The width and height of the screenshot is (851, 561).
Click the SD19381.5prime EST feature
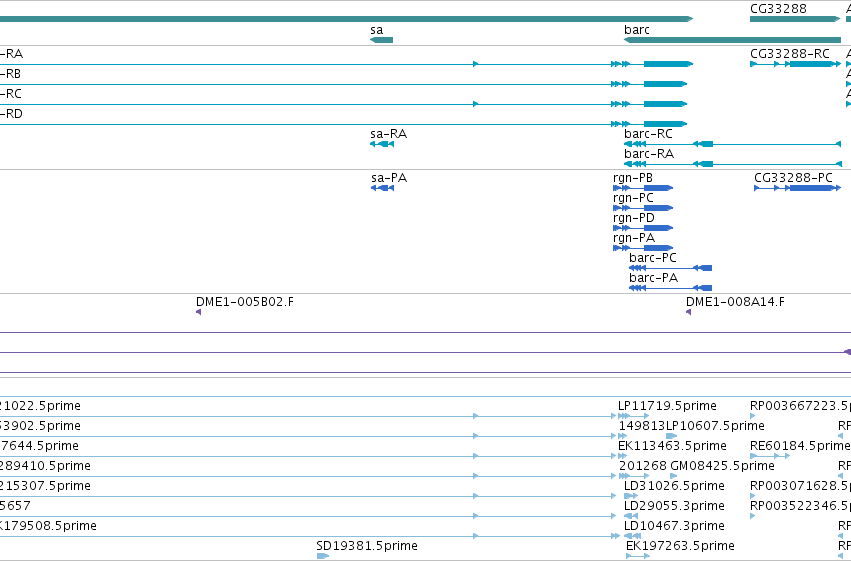click(x=323, y=556)
